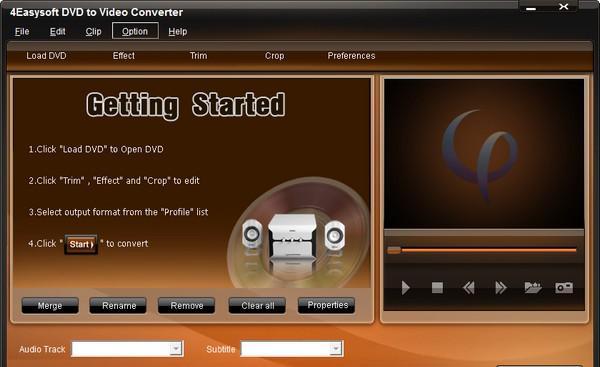Click the Merge button
The width and height of the screenshot is (600, 367).
(x=50, y=305)
